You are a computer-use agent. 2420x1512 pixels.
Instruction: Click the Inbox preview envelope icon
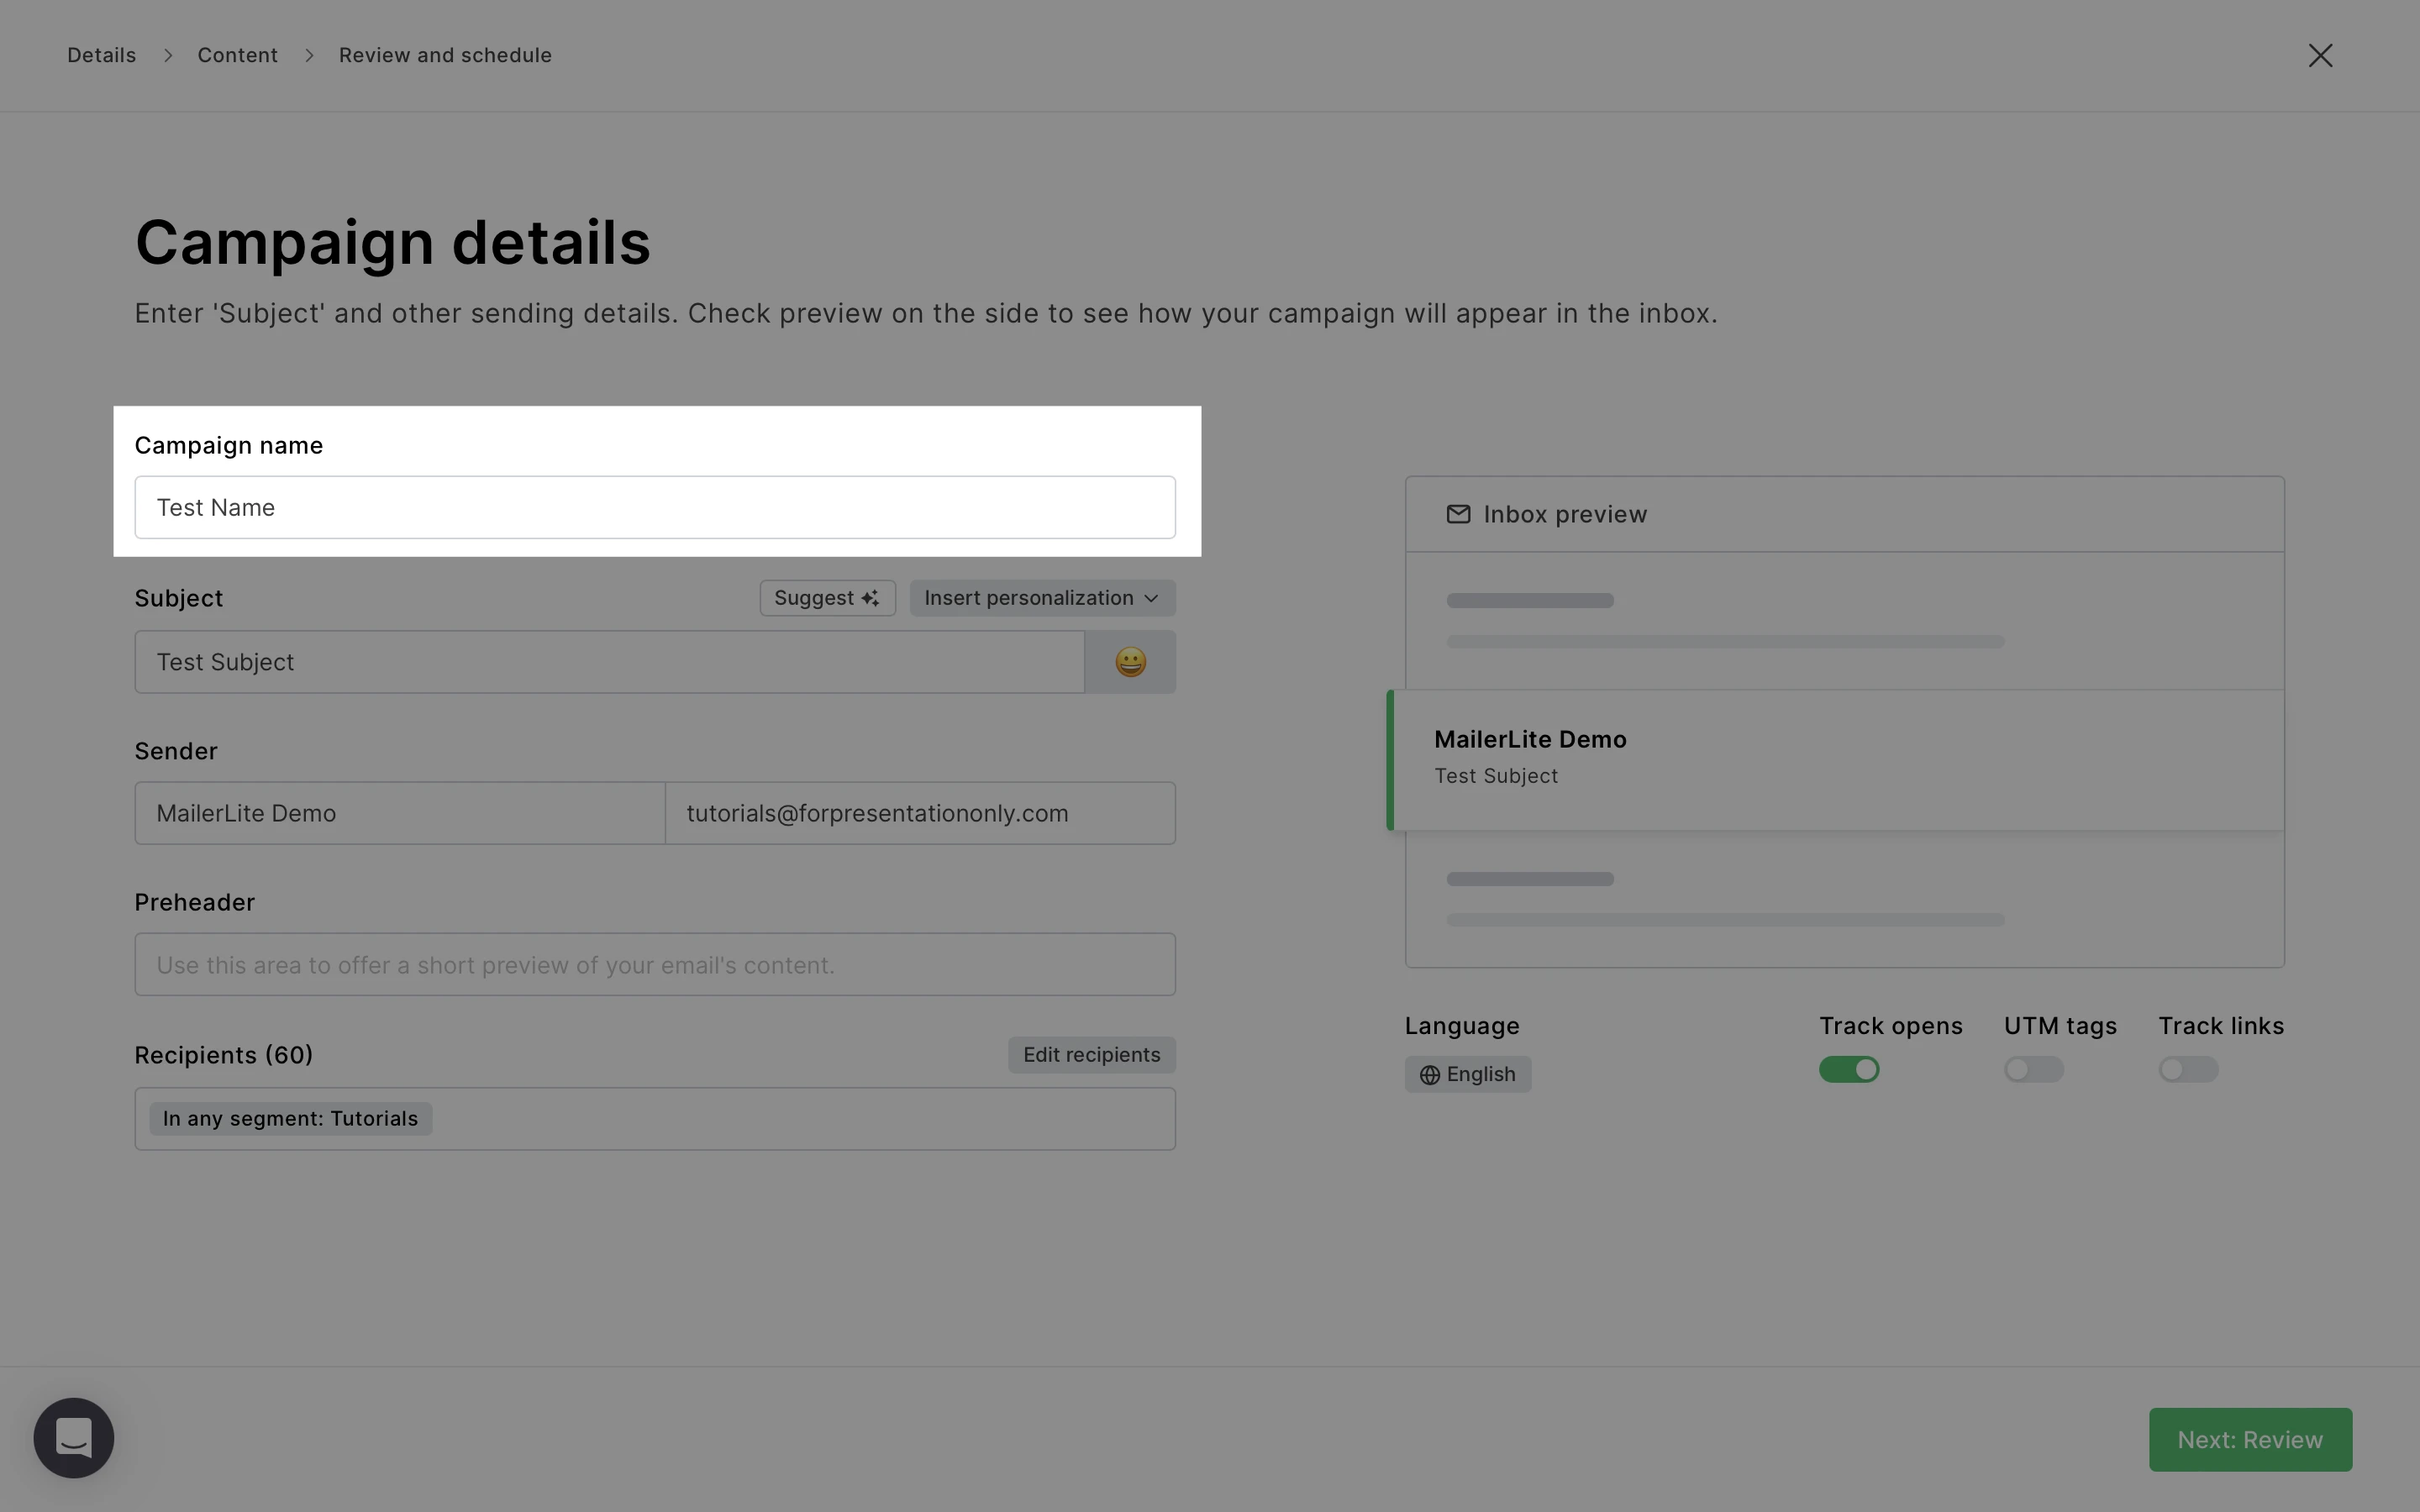point(1458,514)
